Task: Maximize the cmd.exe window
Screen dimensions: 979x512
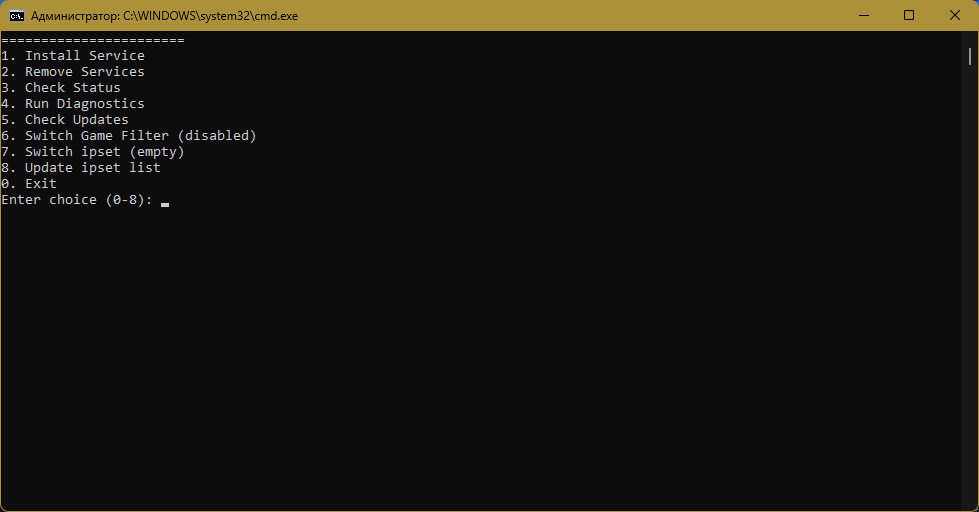Action: [x=909, y=16]
